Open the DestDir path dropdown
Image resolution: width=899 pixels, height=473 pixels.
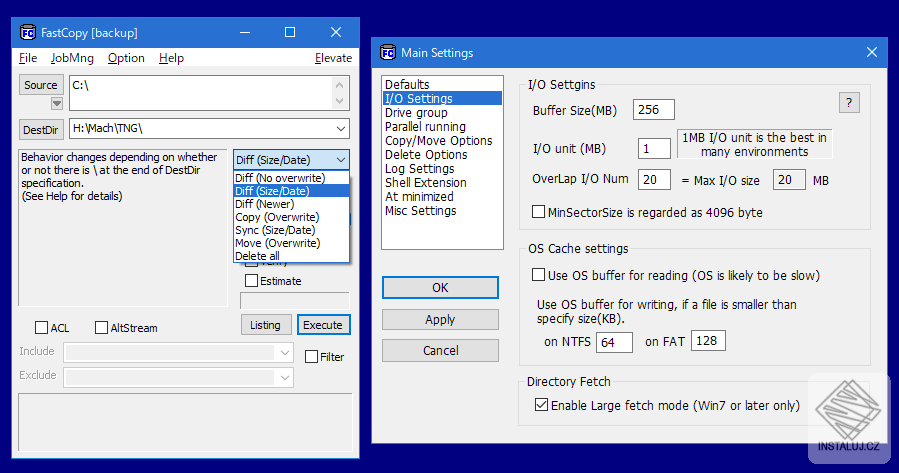point(341,128)
